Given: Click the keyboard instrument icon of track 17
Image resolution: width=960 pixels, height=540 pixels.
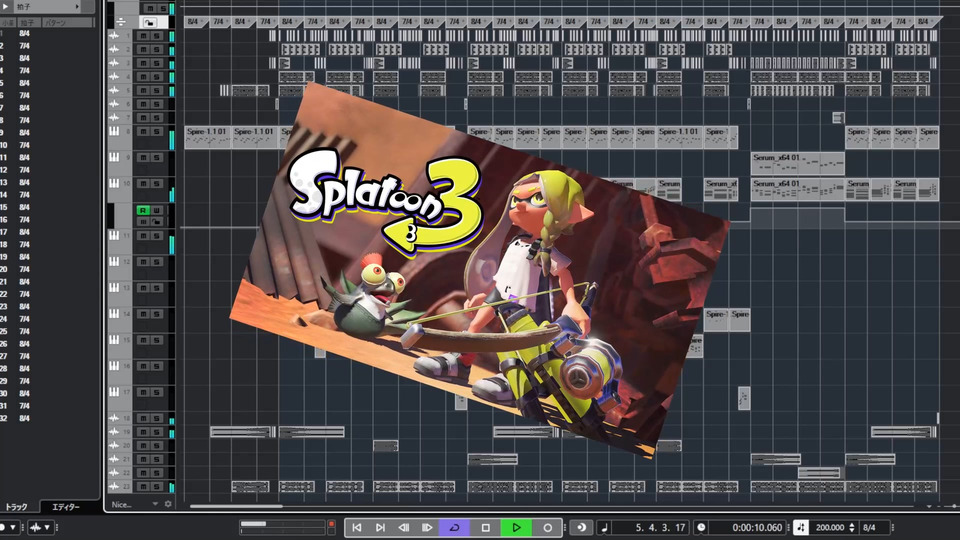Looking at the screenshot, I should (x=114, y=392).
